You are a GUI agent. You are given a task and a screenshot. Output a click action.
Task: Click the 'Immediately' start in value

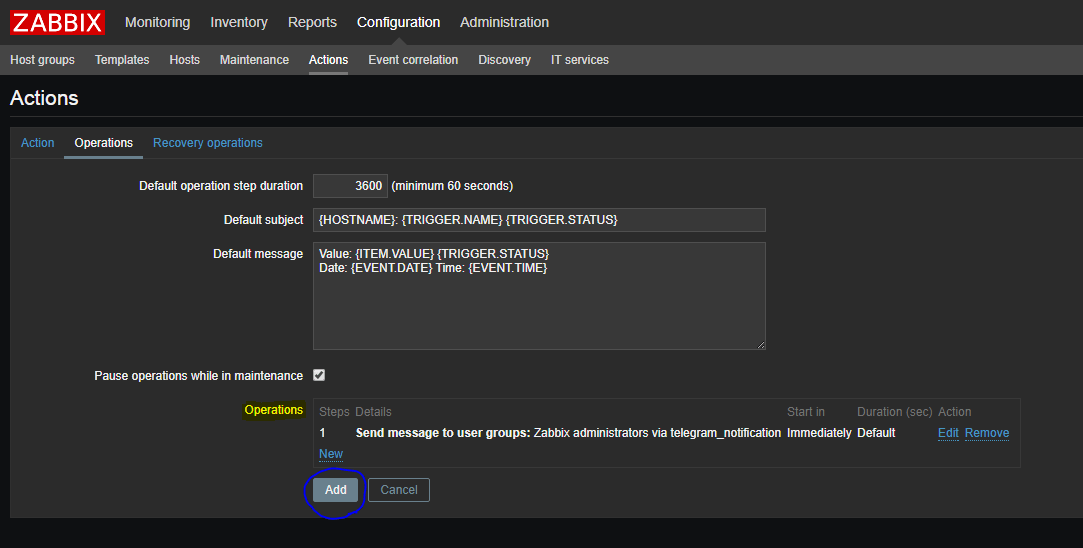coord(819,433)
